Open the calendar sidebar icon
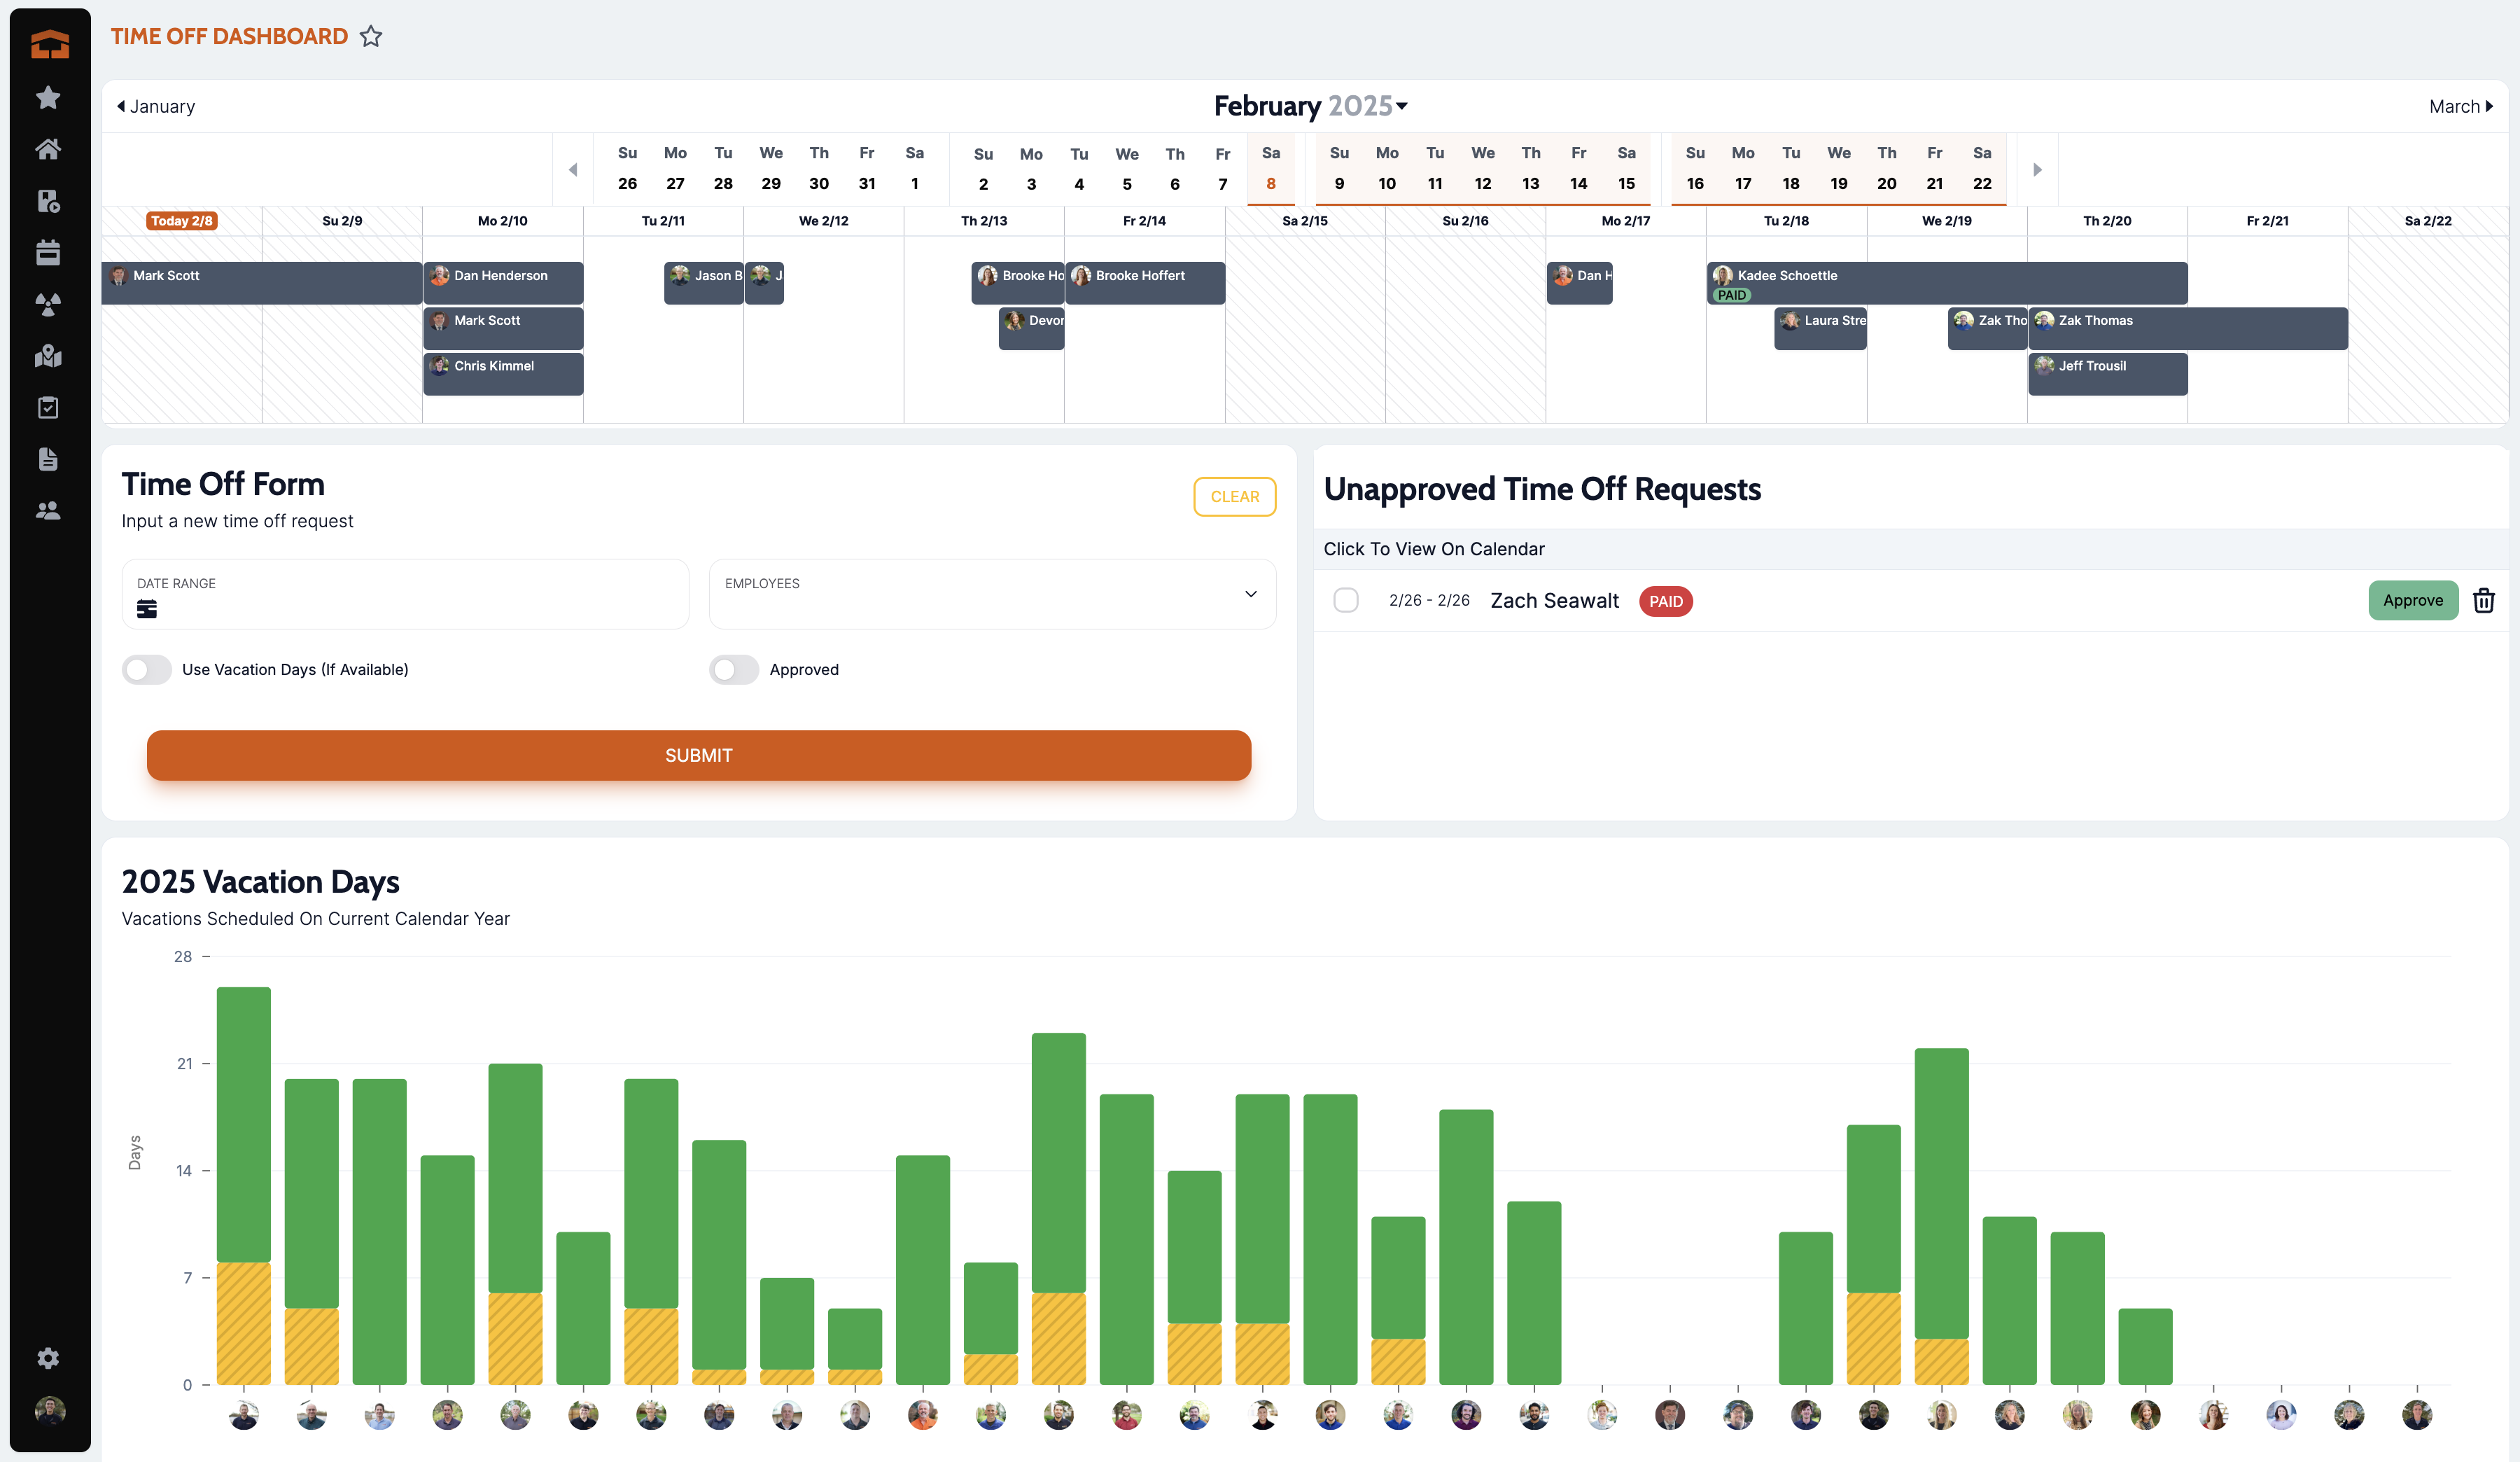The image size is (2520, 1462). pyautogui.click(x=48, y=252)
